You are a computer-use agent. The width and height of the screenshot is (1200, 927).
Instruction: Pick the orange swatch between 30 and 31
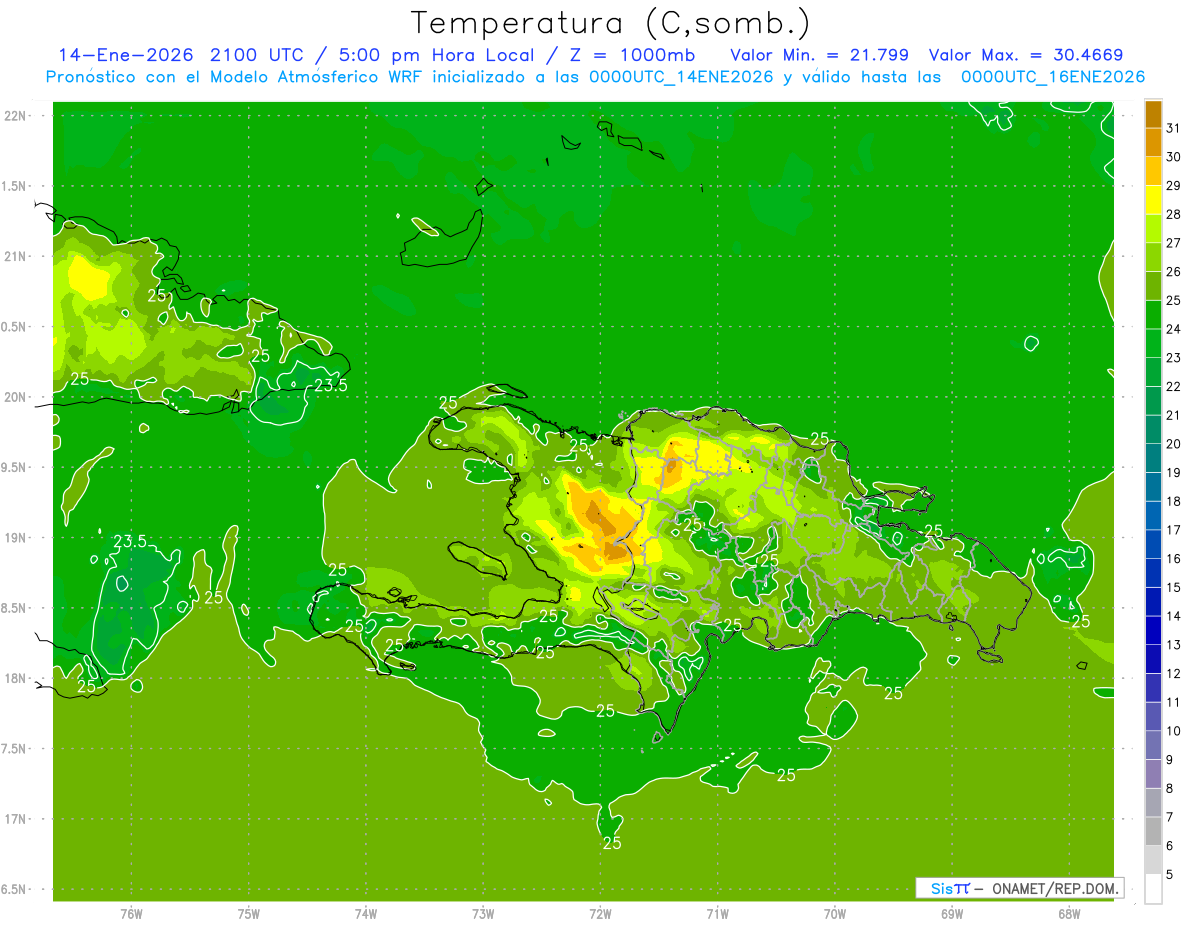coord(1153,143)
